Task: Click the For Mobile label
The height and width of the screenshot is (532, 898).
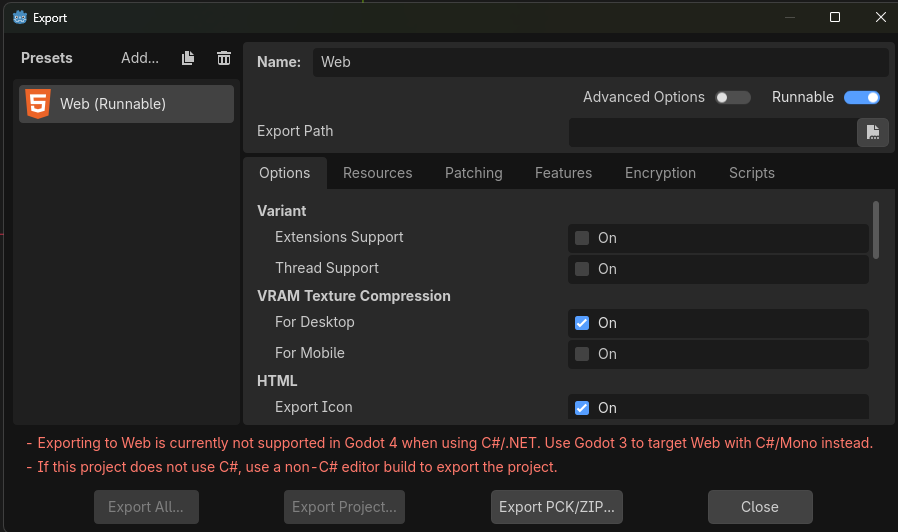Action: pos(310,353)
